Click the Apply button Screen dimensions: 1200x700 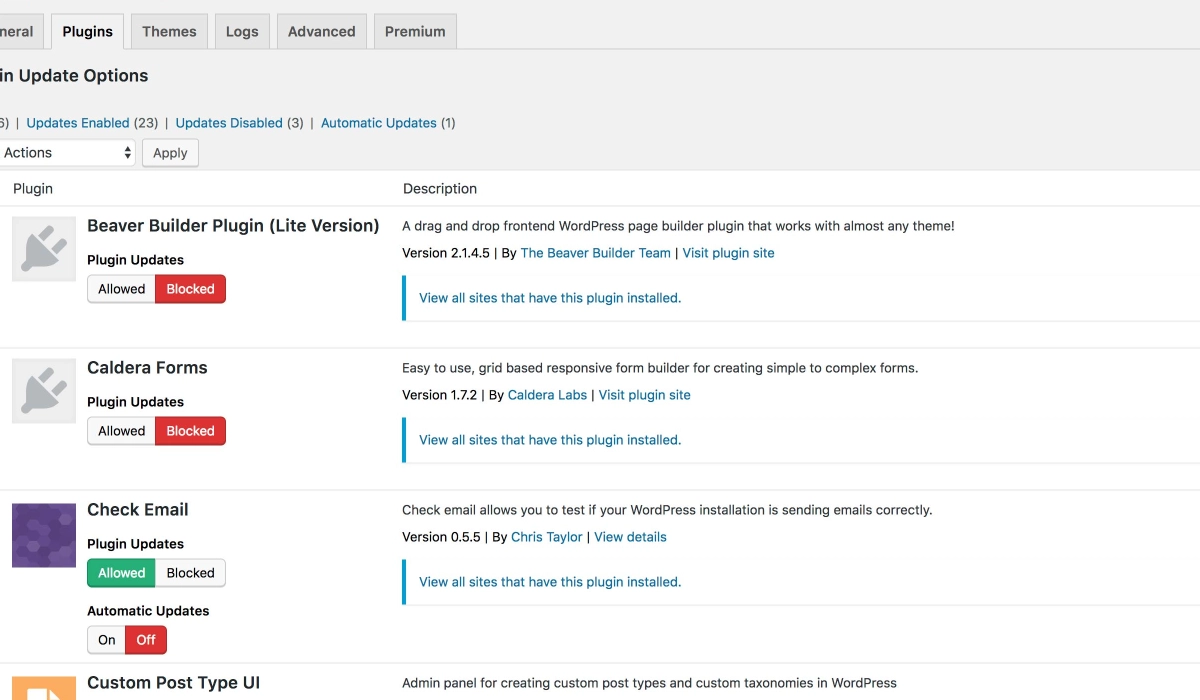170,153
